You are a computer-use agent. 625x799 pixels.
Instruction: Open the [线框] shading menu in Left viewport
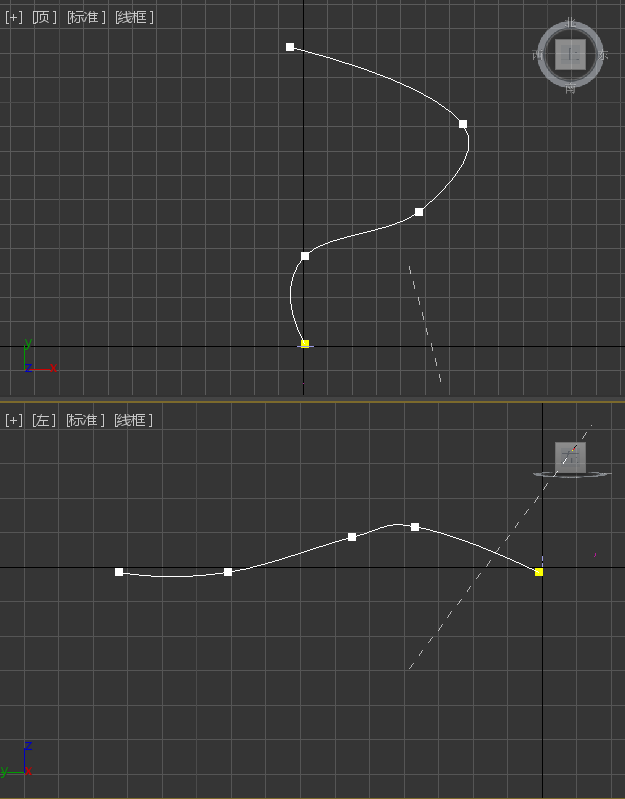point(134,420)
